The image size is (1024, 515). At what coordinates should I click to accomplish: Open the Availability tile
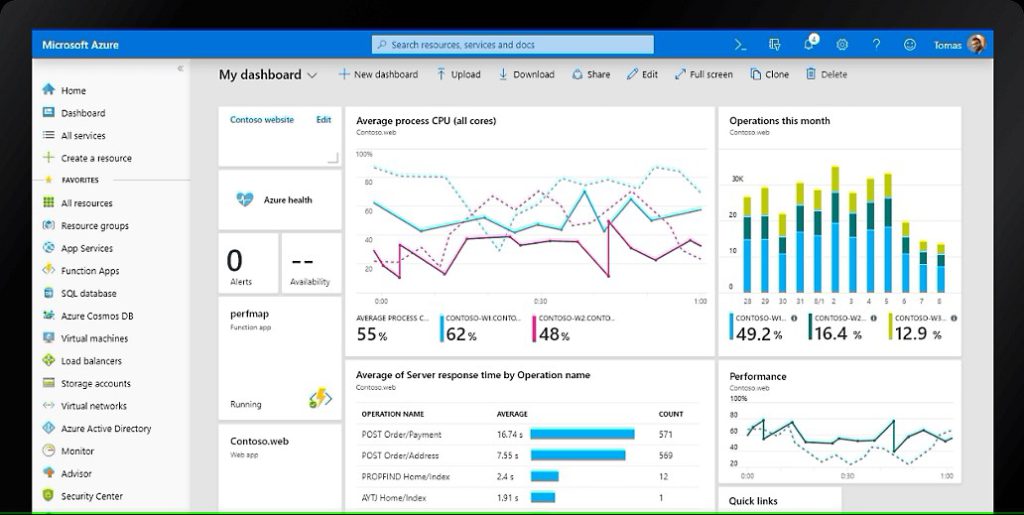(311, 263)
